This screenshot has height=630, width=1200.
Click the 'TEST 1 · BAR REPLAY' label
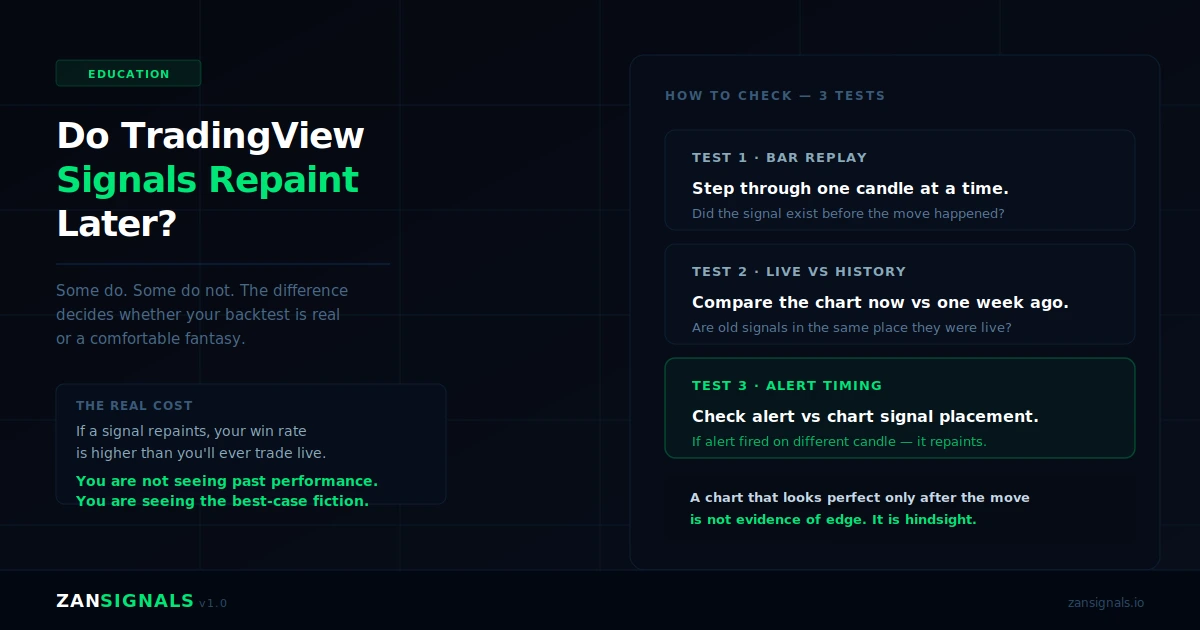[779, 158]
